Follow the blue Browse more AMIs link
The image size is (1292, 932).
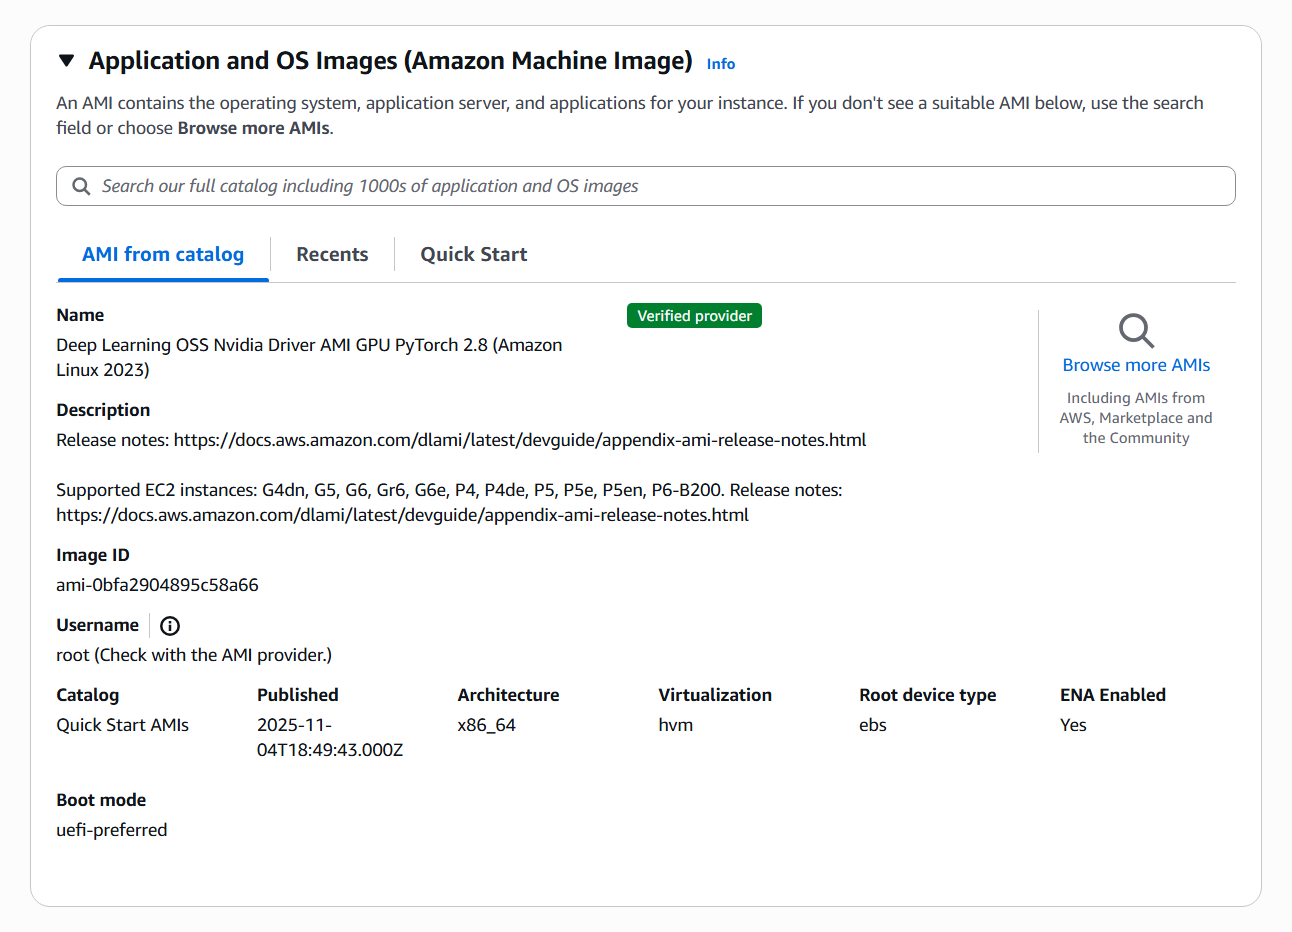pyautogui.click(x=1136, y=365)
